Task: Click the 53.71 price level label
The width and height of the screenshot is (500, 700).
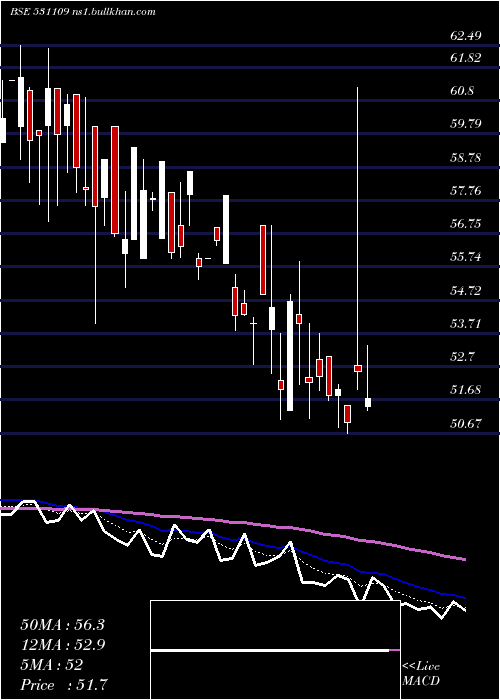Action: (x=466, y=324)
